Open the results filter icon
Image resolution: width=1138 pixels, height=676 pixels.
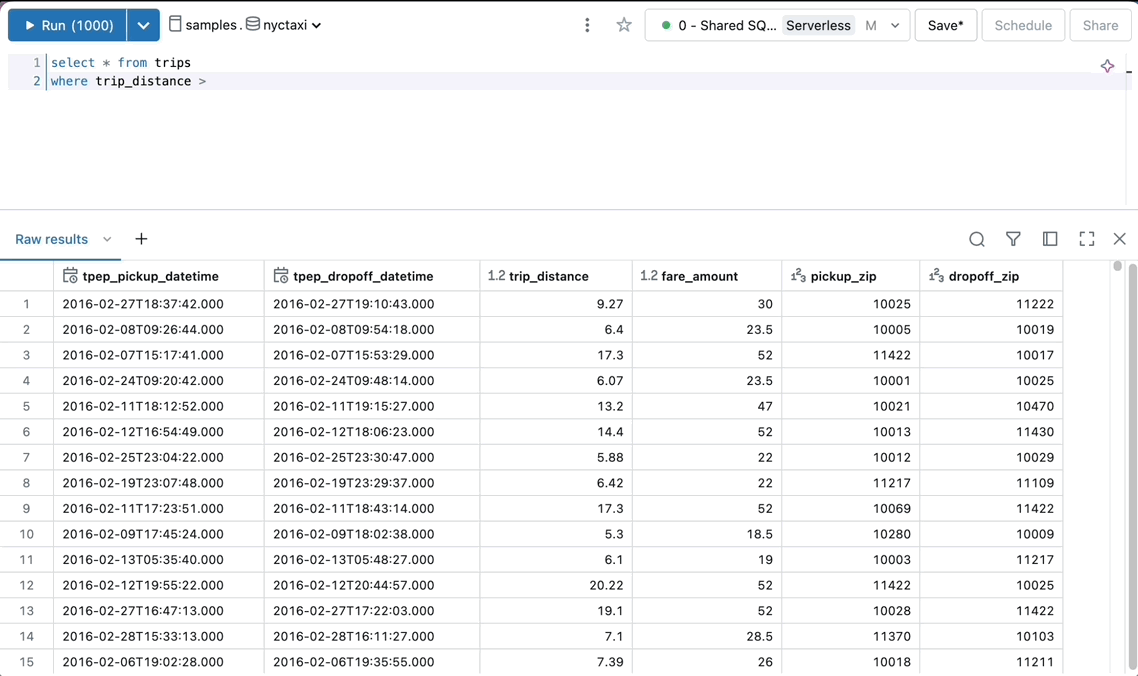(1013, 239)
